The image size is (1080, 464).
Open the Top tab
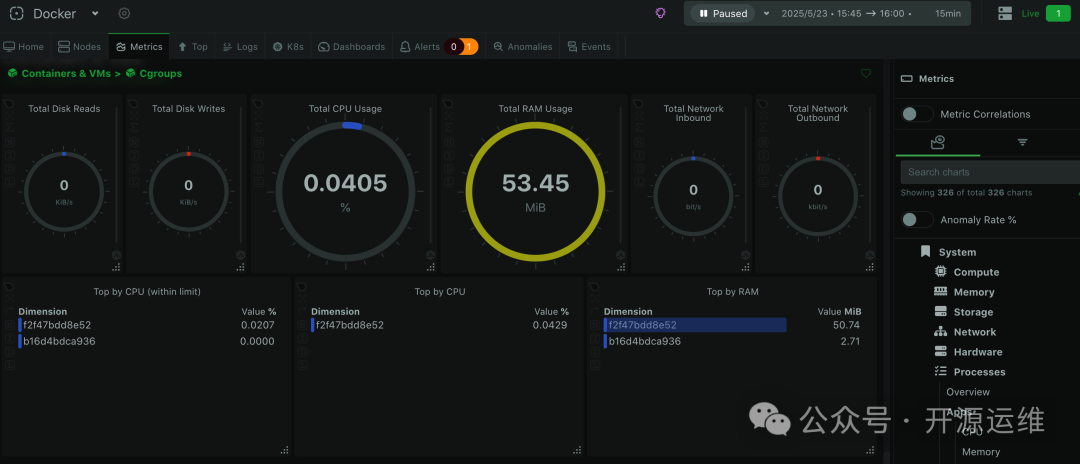coord(193,47)
